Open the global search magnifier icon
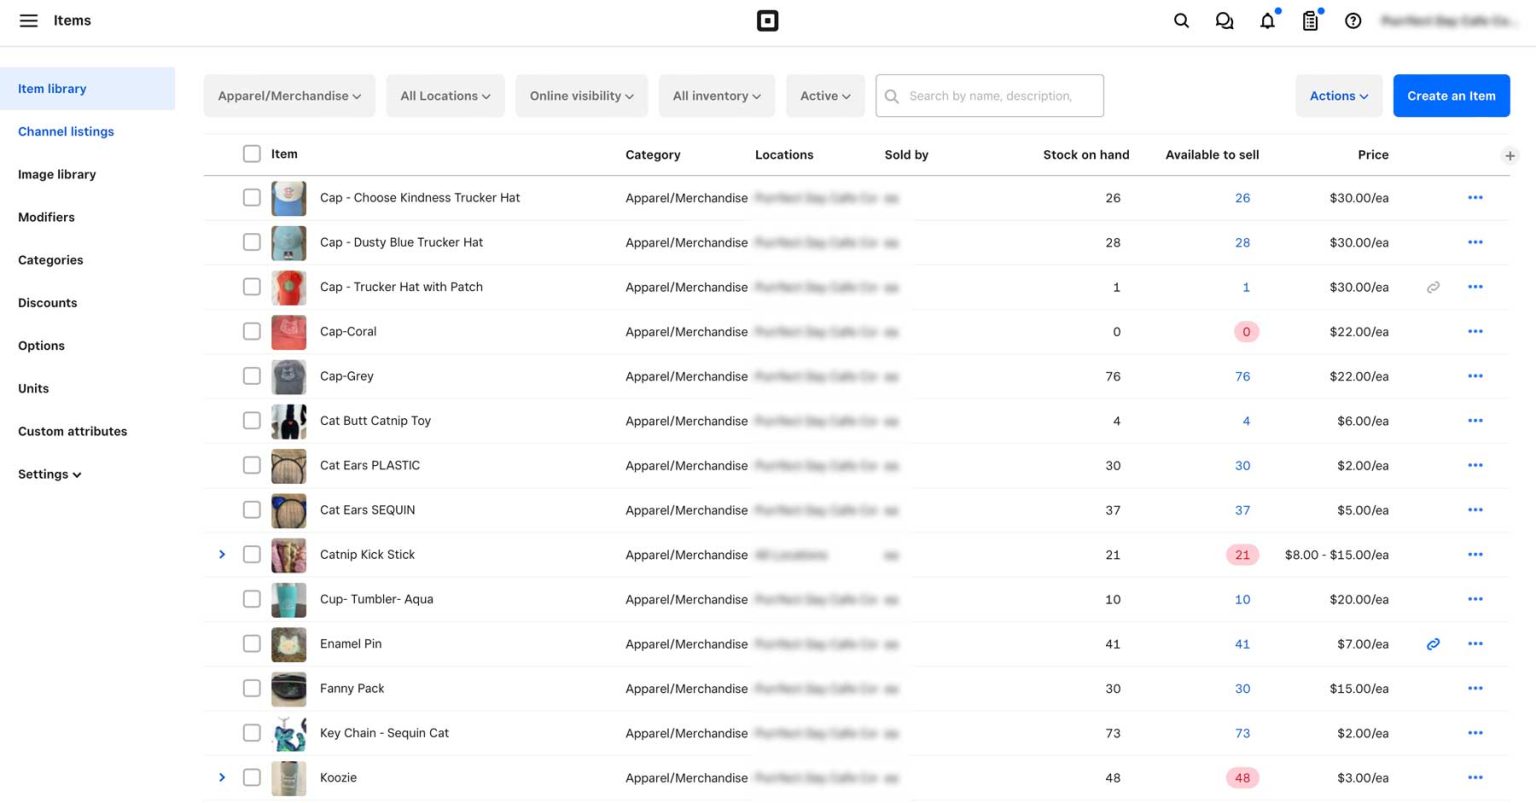The height and width of the screenshot is (803, 1536). pyautogui.click(x=1181, y=20)
